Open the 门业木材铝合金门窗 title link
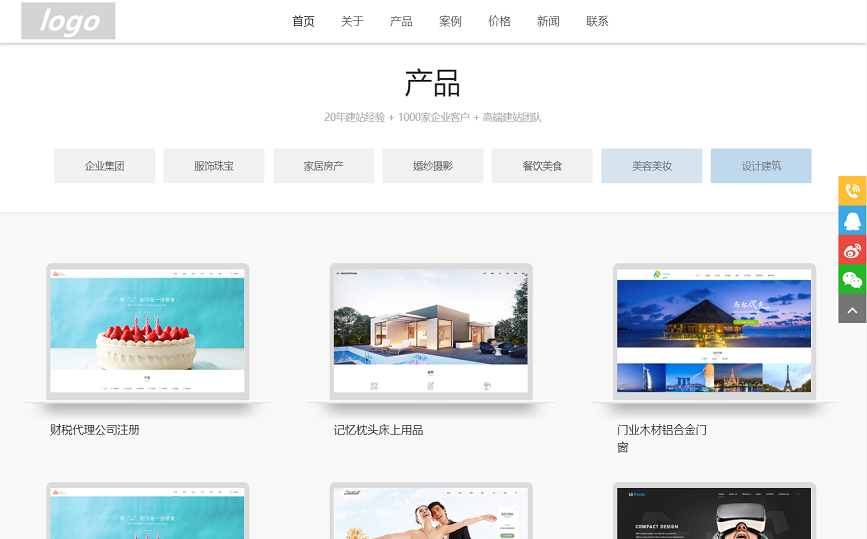867x539 pixels. click(x=662, y=438)
